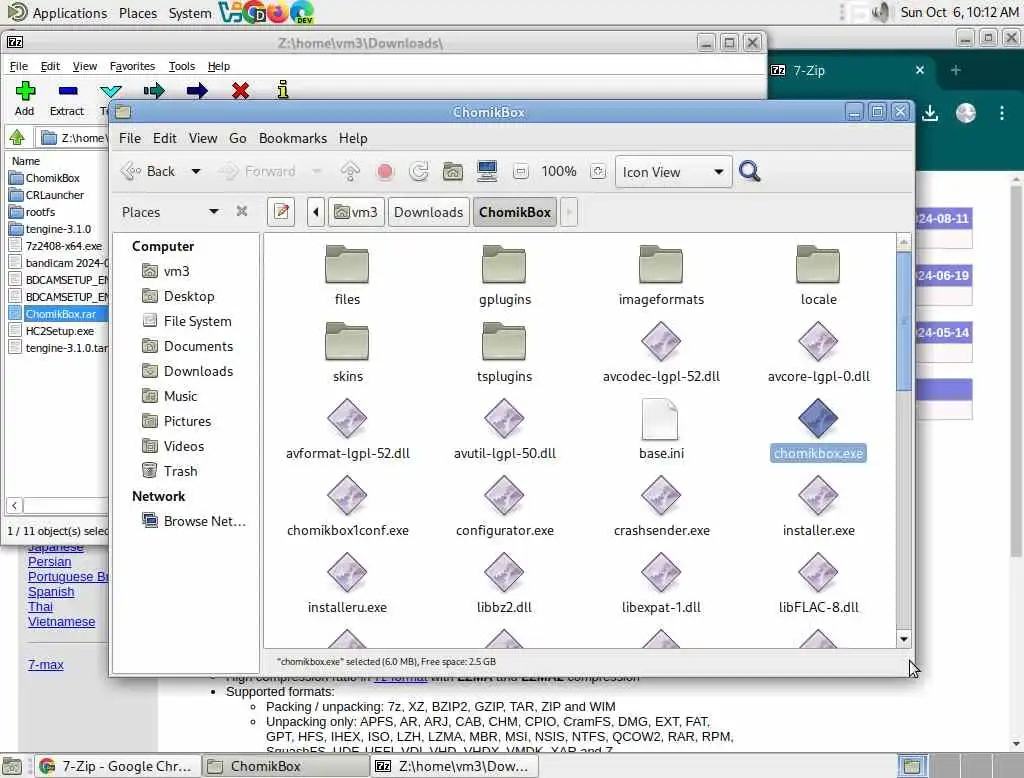Click the Info icon in the 7-Zip toolbar
Image resolution: width=1024 pixels, height=778 pixels.
point(282,89)
